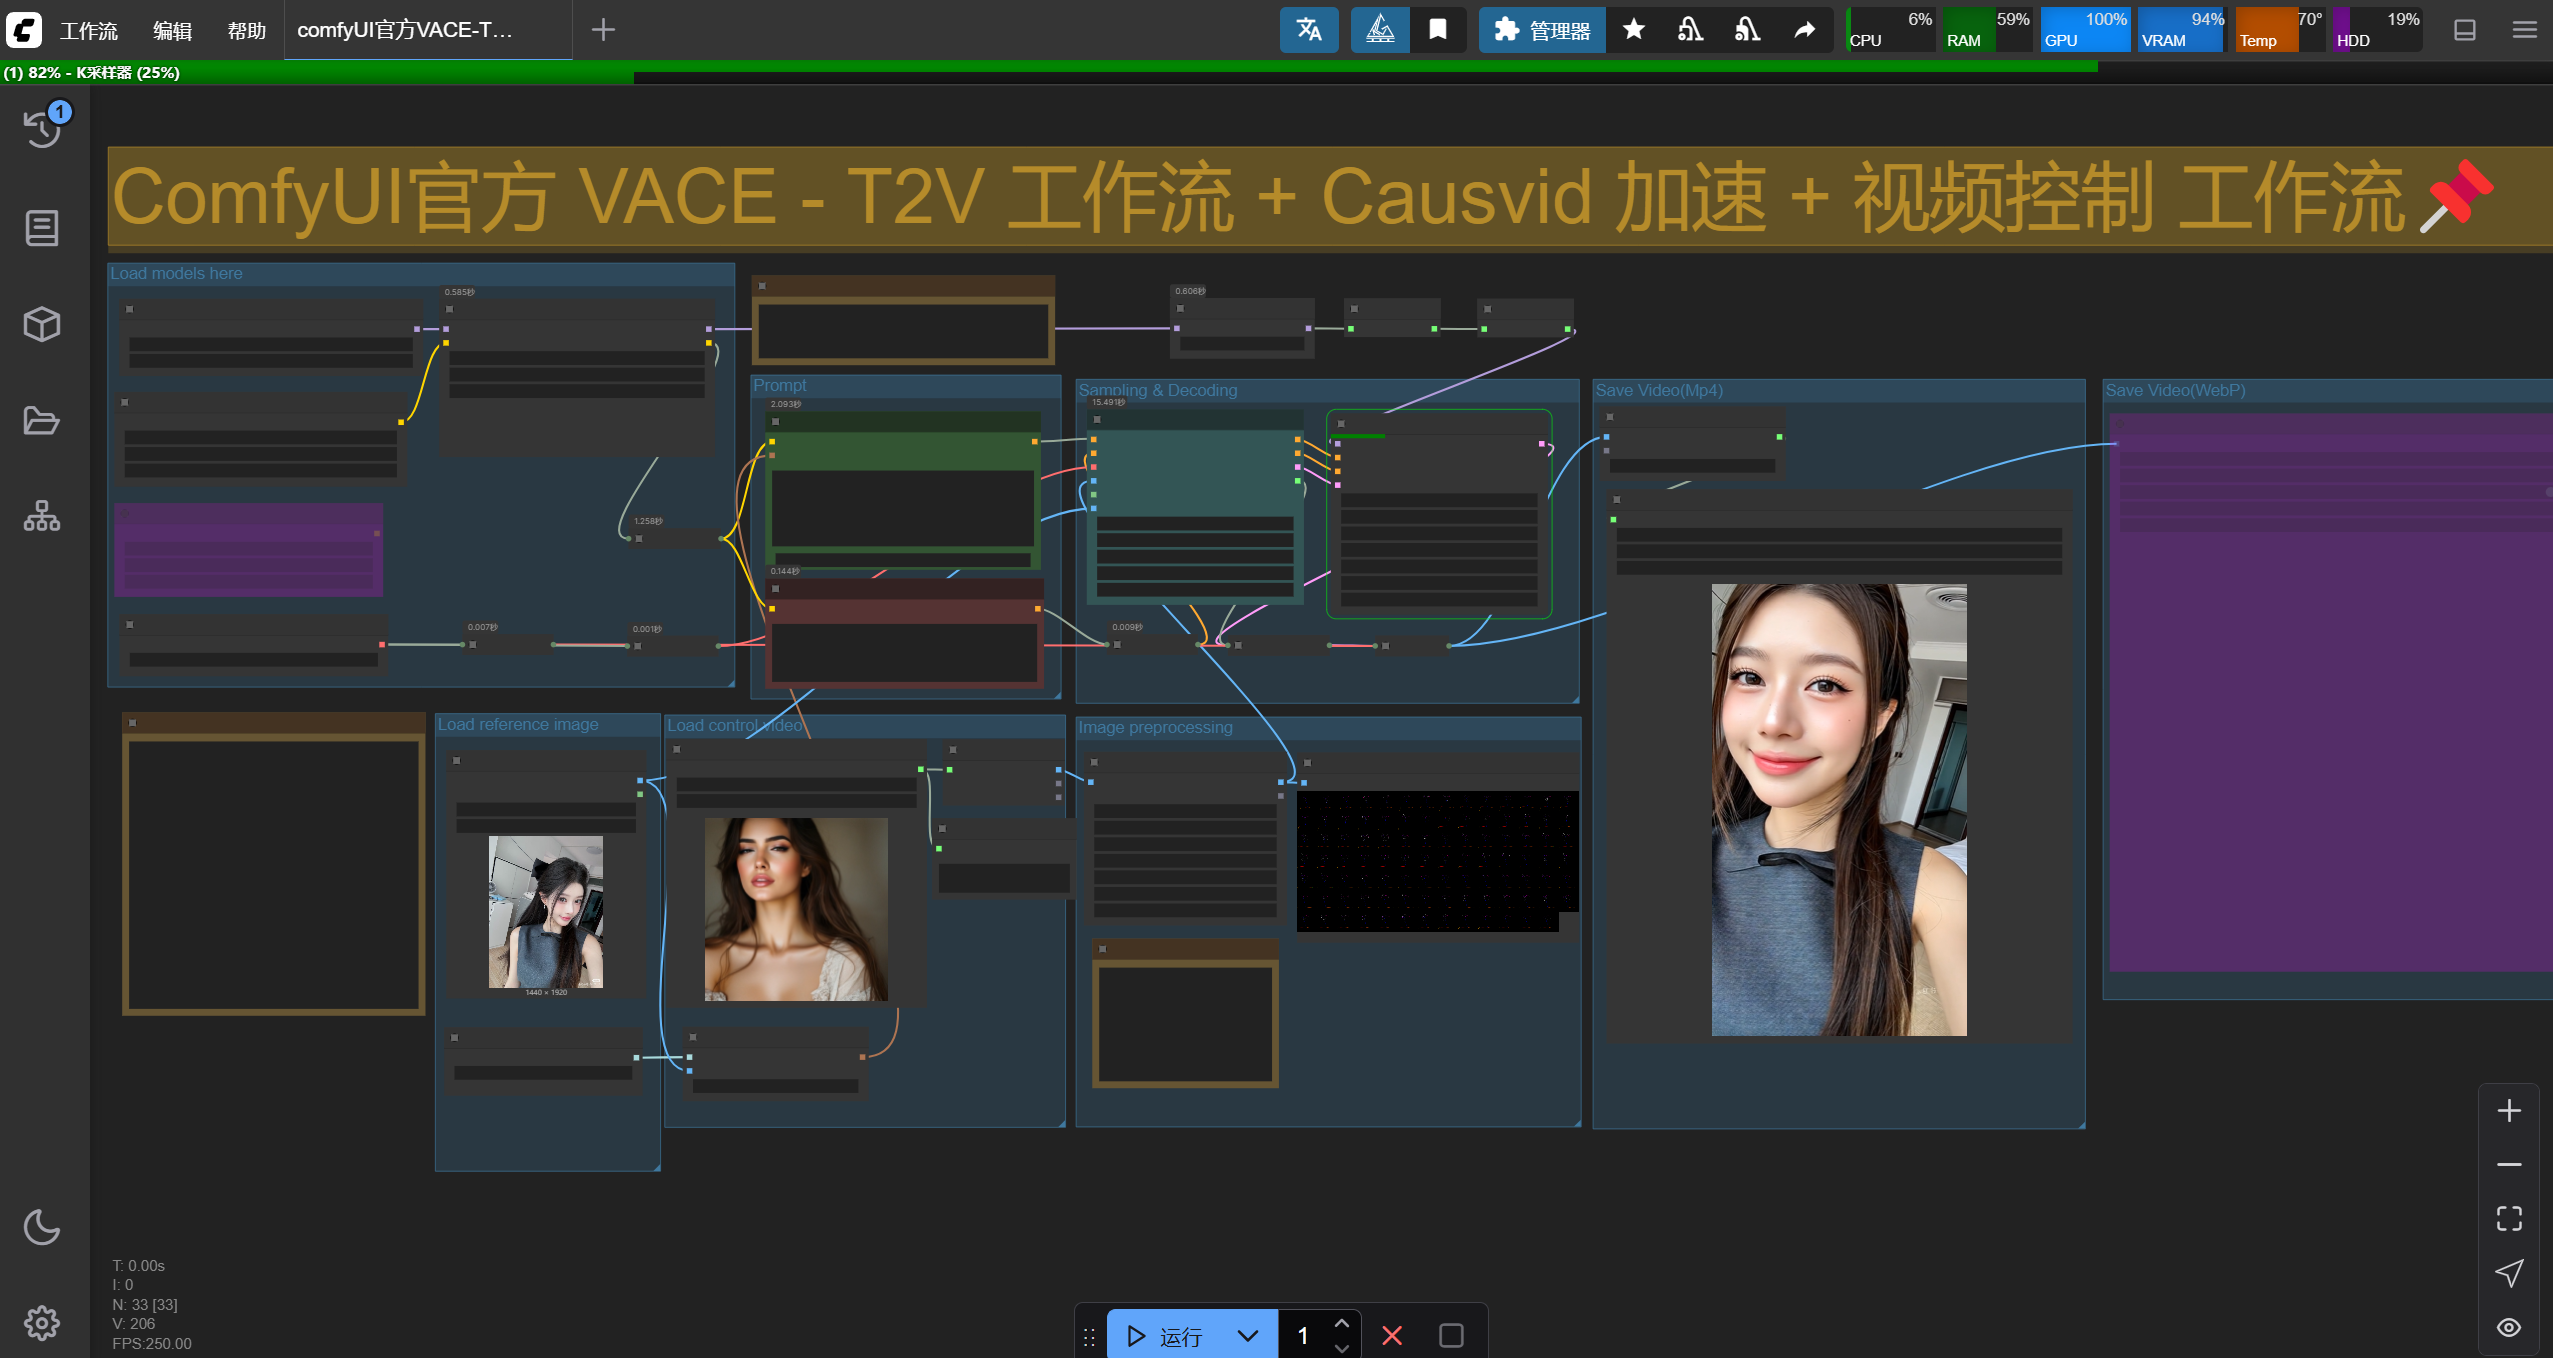
Task: Click the reference image thumbnail of the girl
Action: click(x=546, y=912)
